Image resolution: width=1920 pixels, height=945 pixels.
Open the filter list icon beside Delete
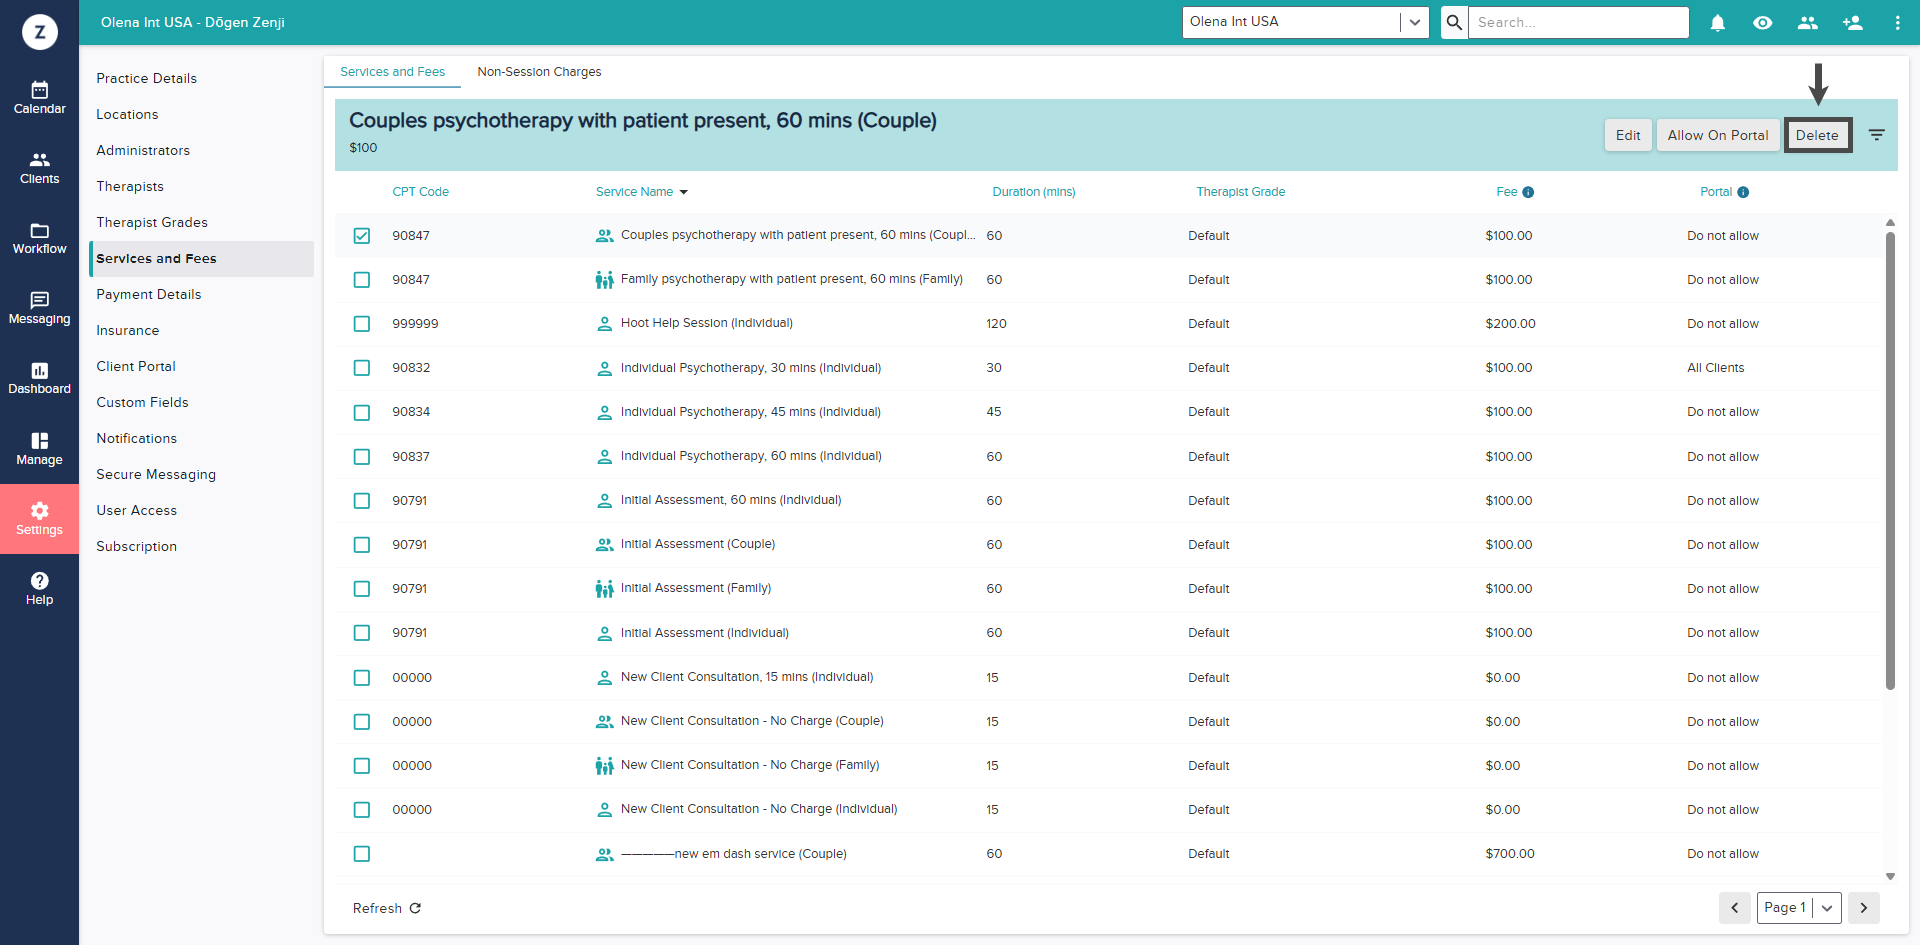pyautogui.click(x=1877, y=135)
